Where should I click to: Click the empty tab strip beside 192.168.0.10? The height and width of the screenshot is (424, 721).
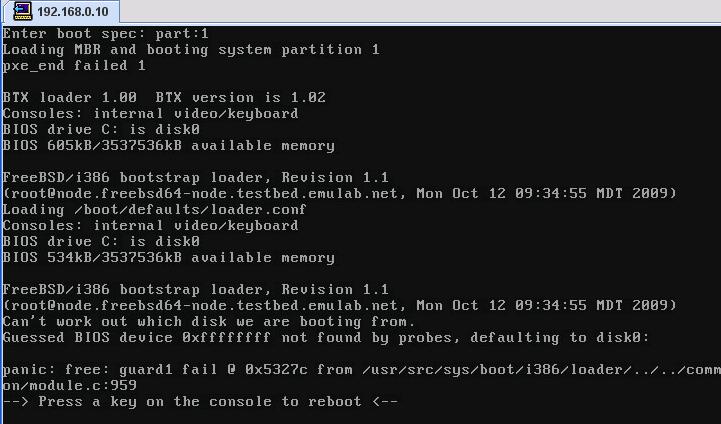click(420, 10)
